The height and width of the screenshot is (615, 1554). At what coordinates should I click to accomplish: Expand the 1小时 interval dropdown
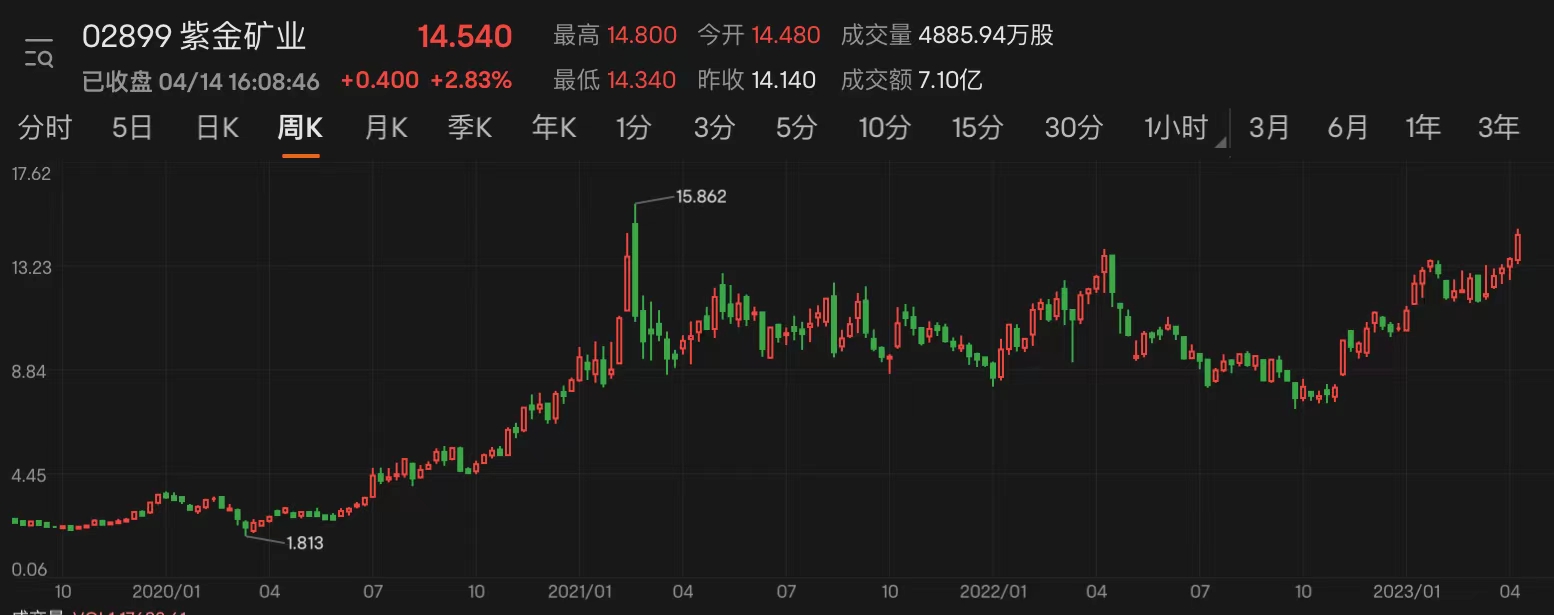1186,128
